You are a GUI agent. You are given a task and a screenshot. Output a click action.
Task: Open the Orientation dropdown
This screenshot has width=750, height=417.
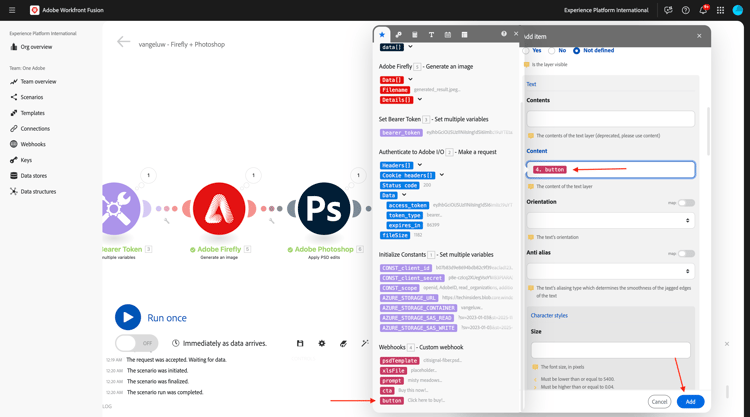610,220
